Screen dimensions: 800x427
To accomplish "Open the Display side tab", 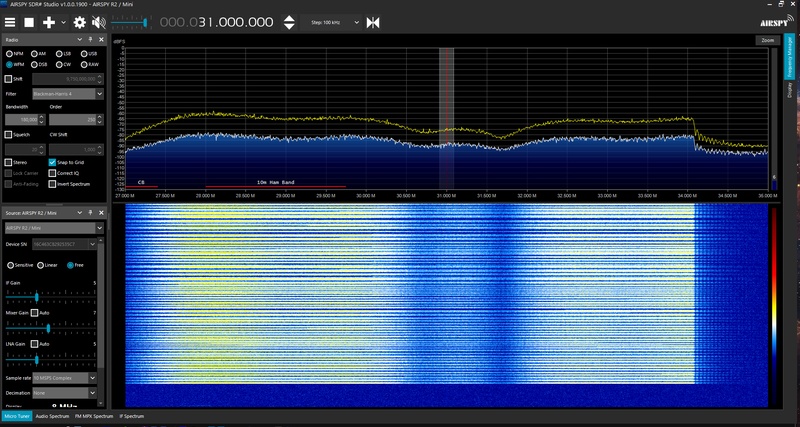I will (789, 89).
